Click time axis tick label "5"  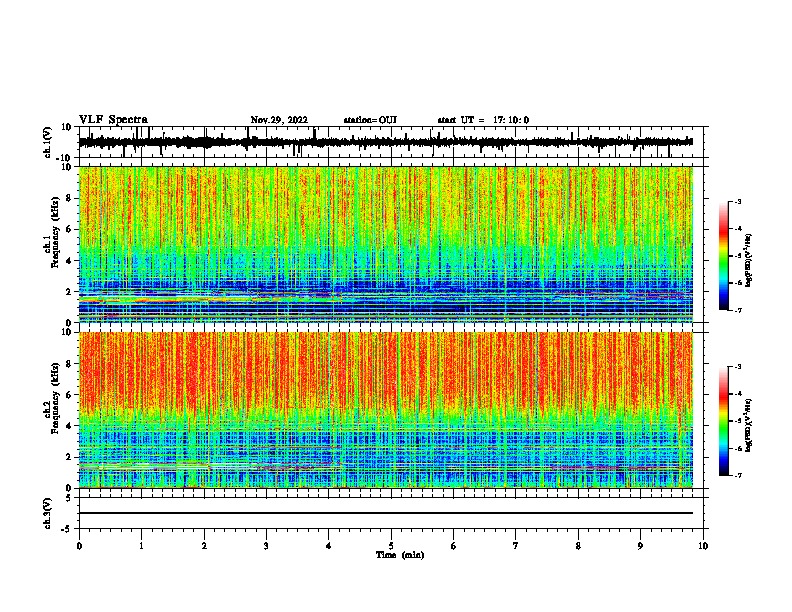391,546
